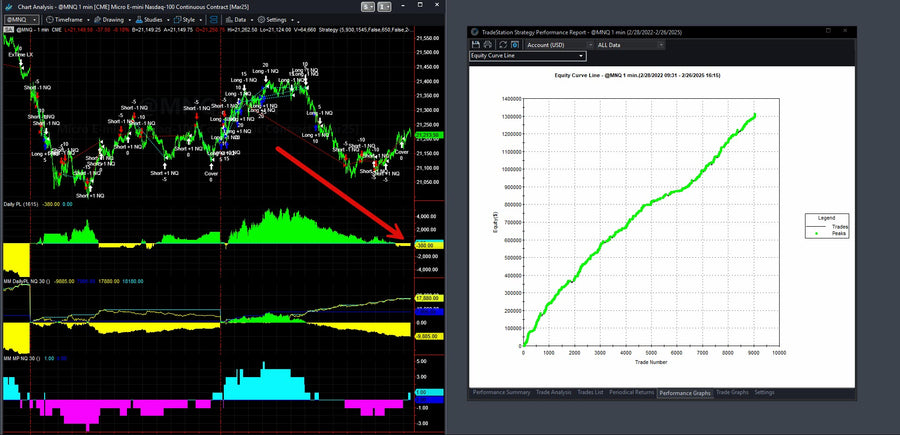
Task: Click the TradeStation logo in Chart Analysis title
Action: (8, 7)
